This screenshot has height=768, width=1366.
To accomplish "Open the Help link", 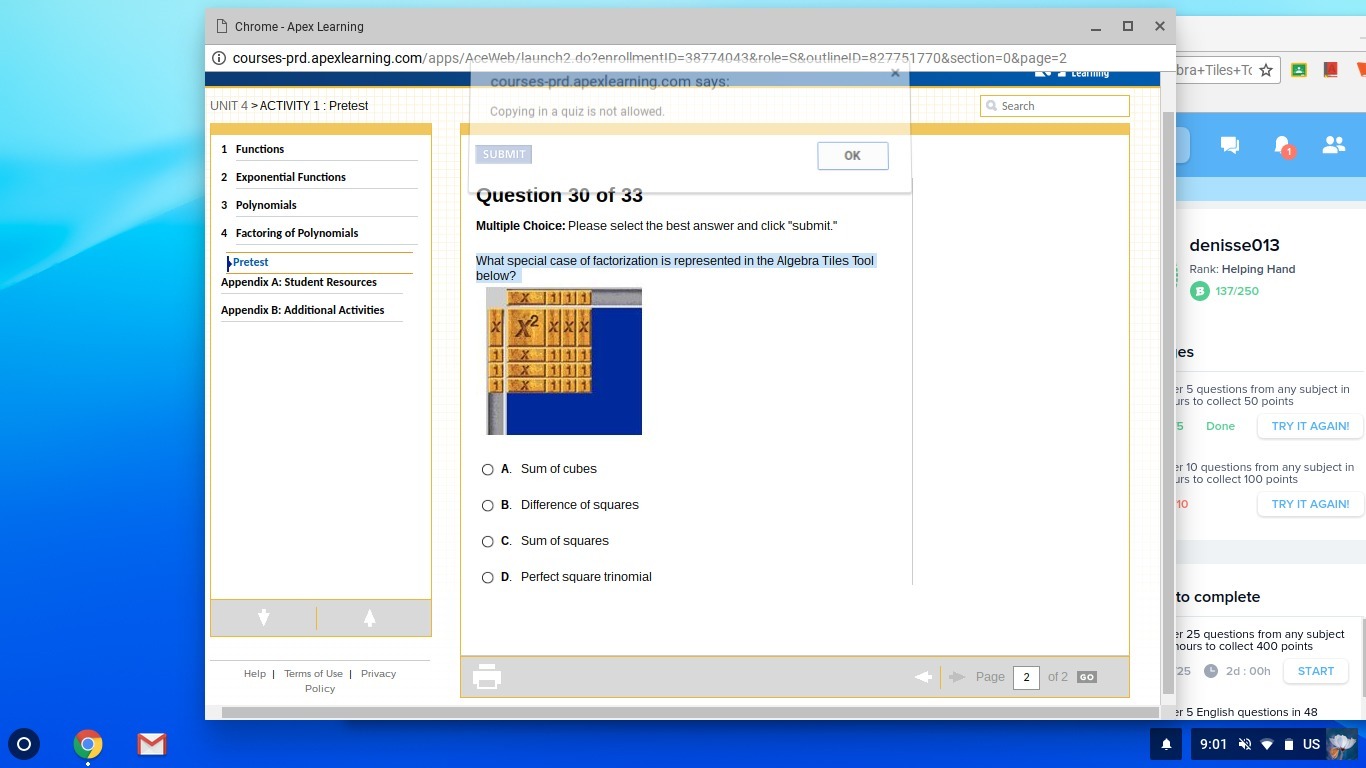I will 255,674.
